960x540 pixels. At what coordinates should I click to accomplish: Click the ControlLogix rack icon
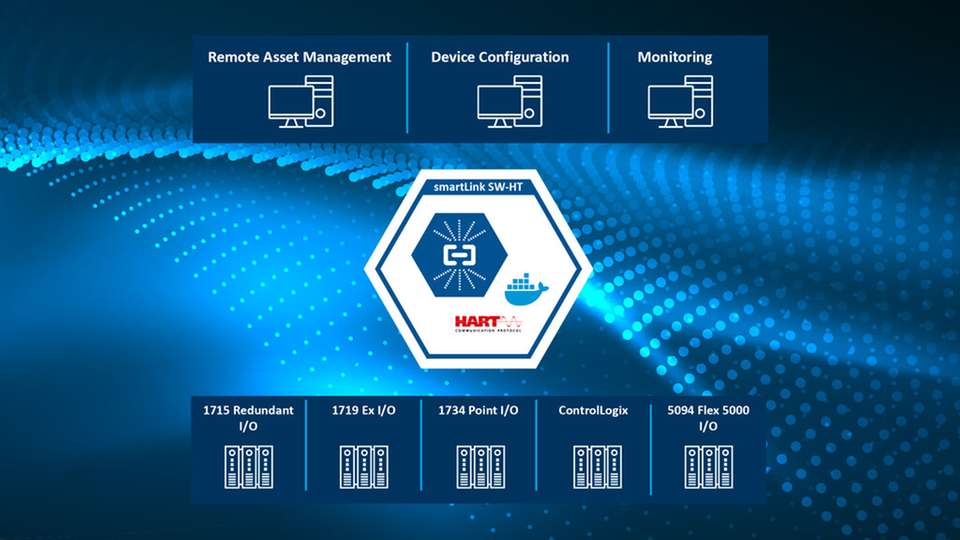click(x=598, y=467)
